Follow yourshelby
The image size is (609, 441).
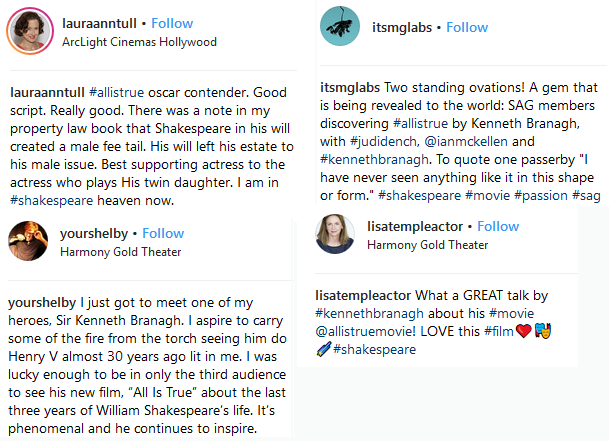pyautogui.click(x=163, y=233)
